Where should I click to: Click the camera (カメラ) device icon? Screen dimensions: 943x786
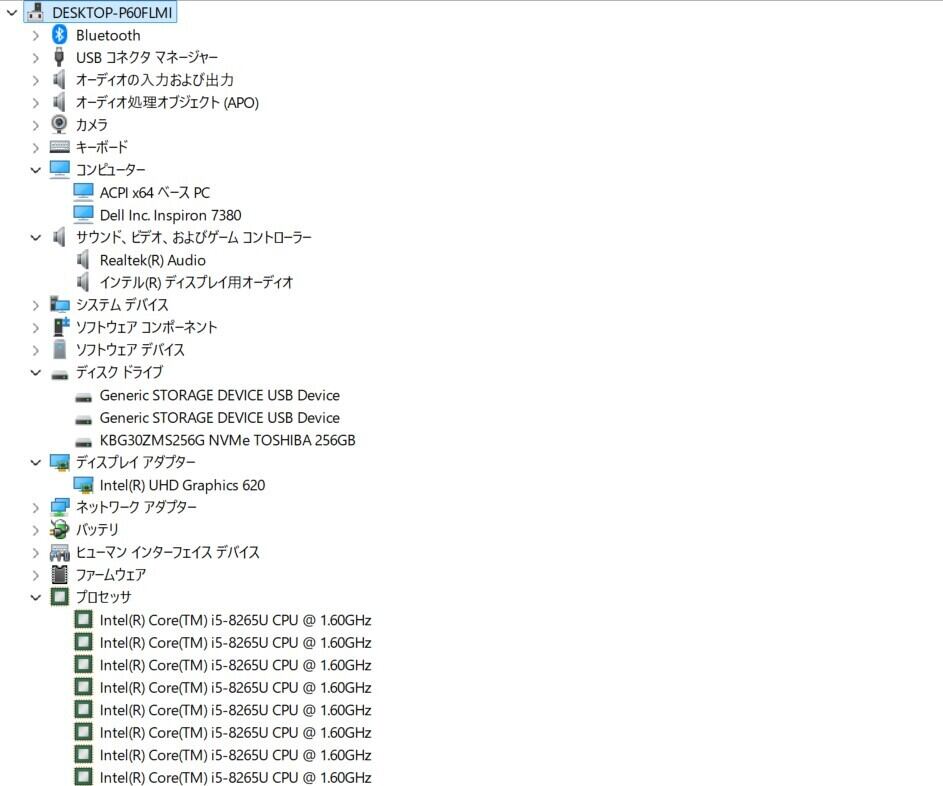pyautogui.click(x=59, y=124)
